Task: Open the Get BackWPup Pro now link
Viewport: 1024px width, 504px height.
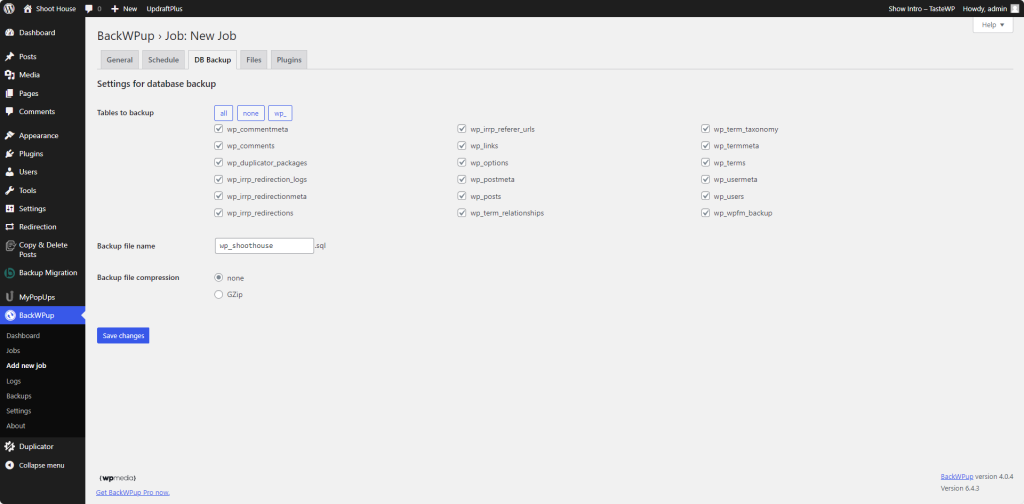Action: [133, 492]
